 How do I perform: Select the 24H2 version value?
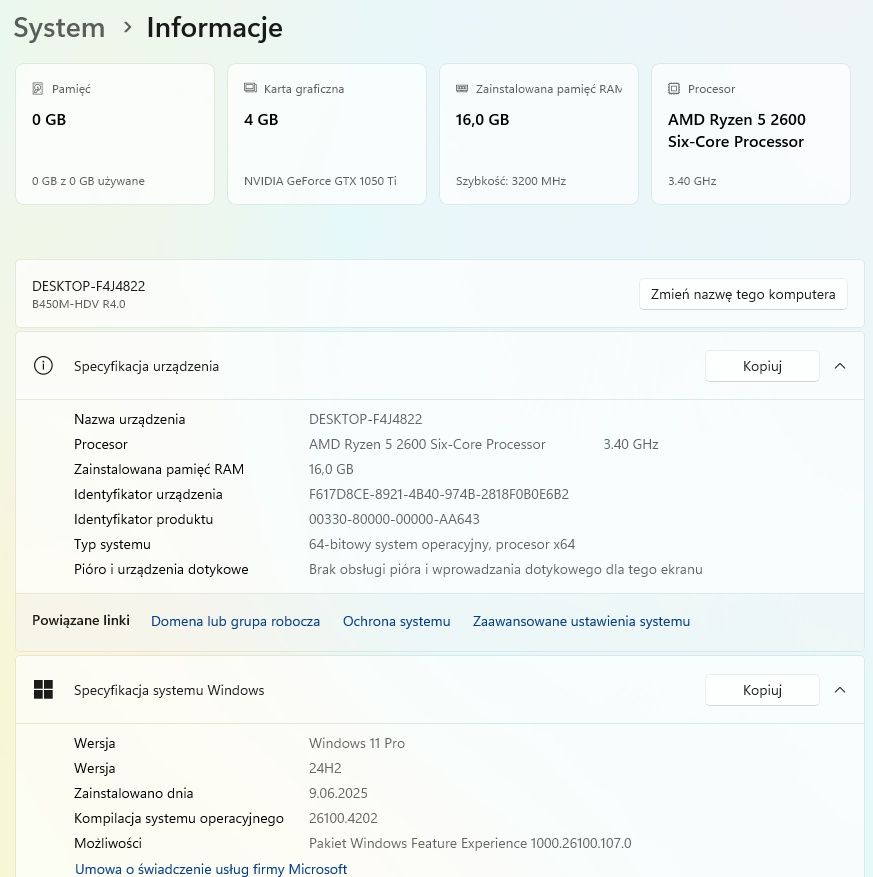325,768
